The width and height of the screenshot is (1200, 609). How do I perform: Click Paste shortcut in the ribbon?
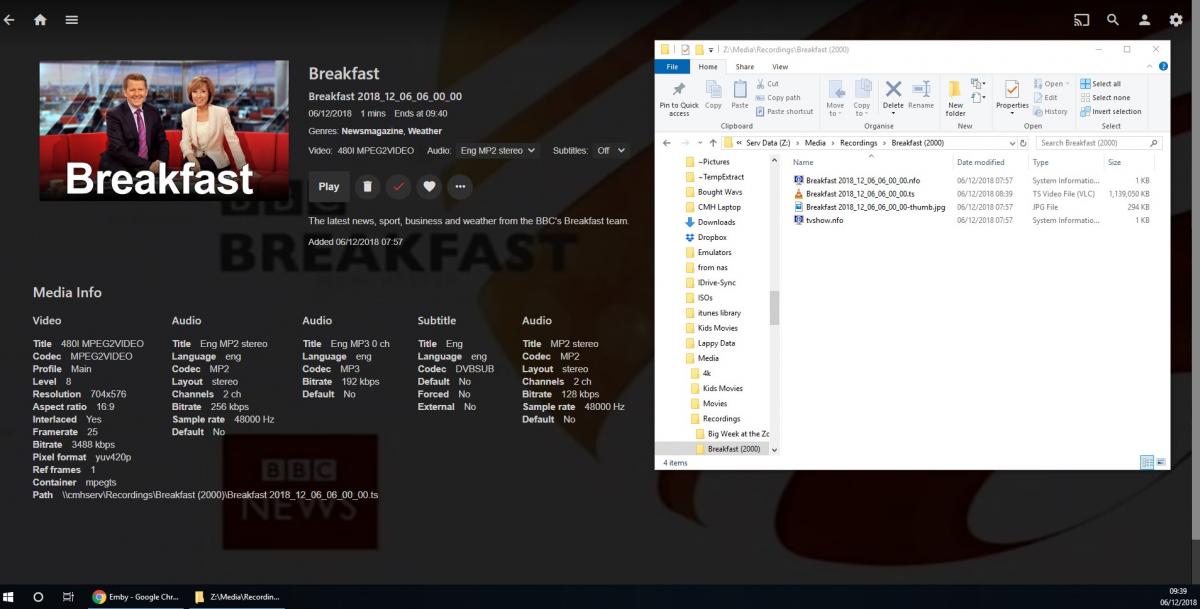coord(785,111)
